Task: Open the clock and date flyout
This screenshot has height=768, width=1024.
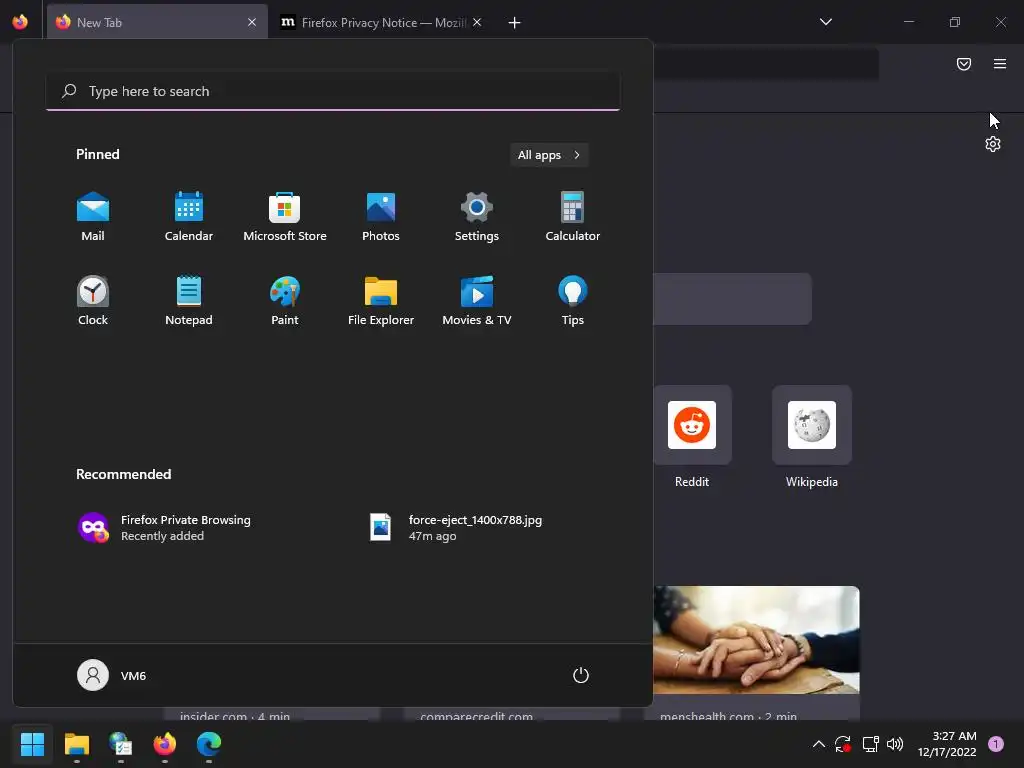Action: pos(947,744)
